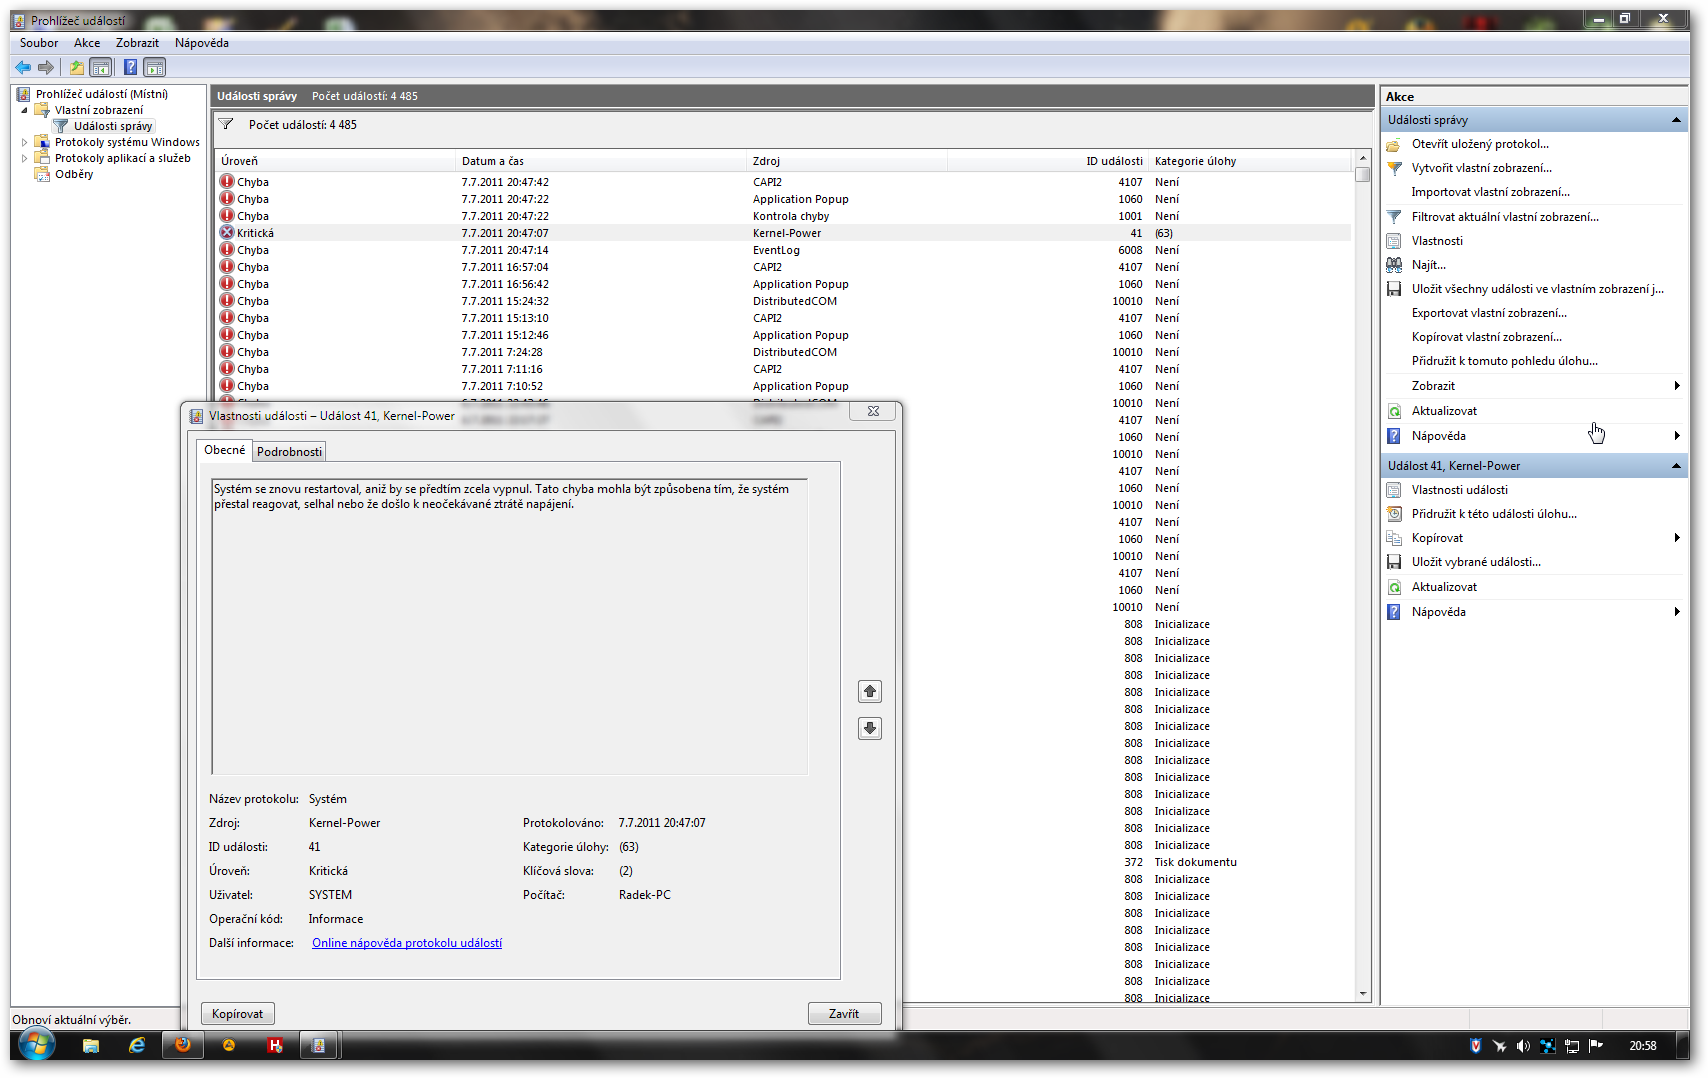Open Vlastnosti in the Události správy actions

1437,241
